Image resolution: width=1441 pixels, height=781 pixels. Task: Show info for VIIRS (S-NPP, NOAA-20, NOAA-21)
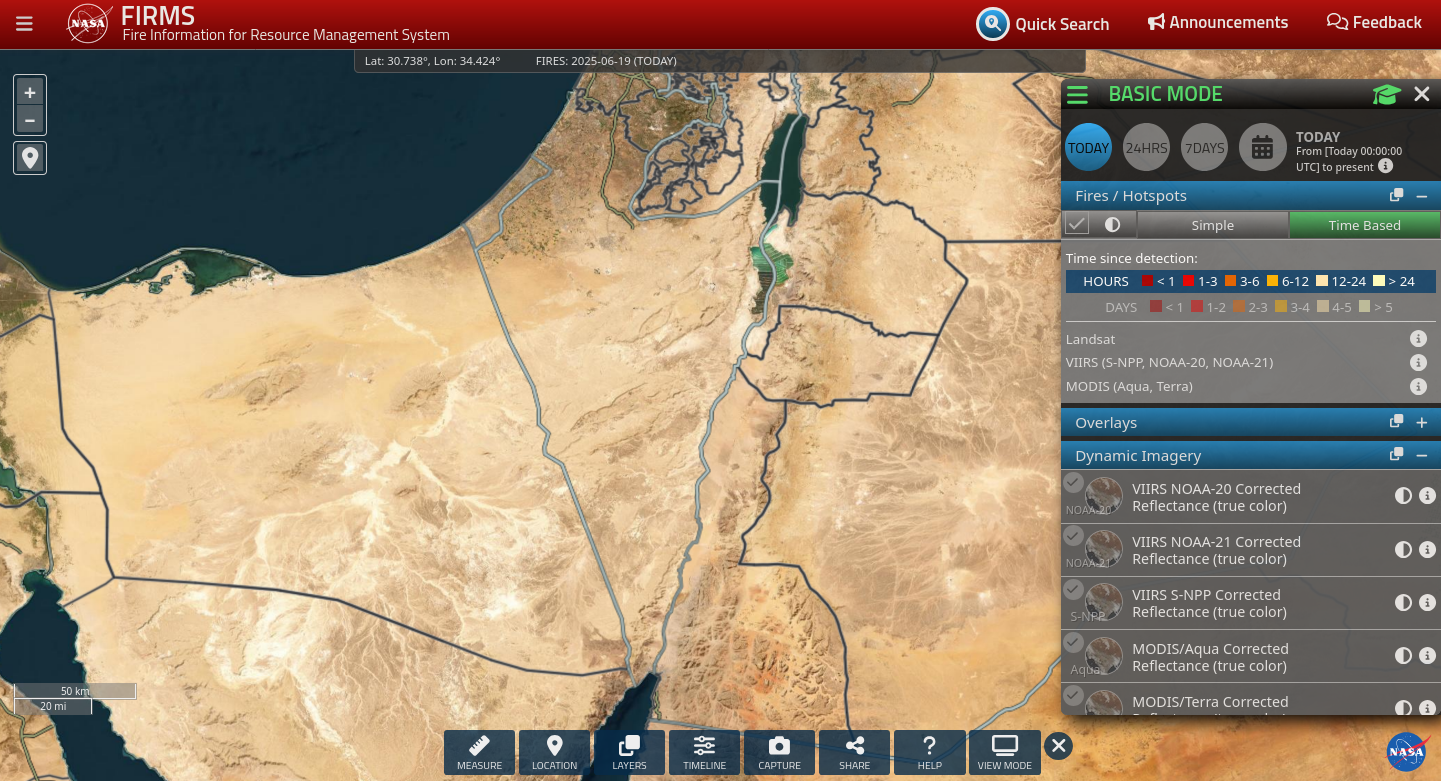tap(1417, 363)
